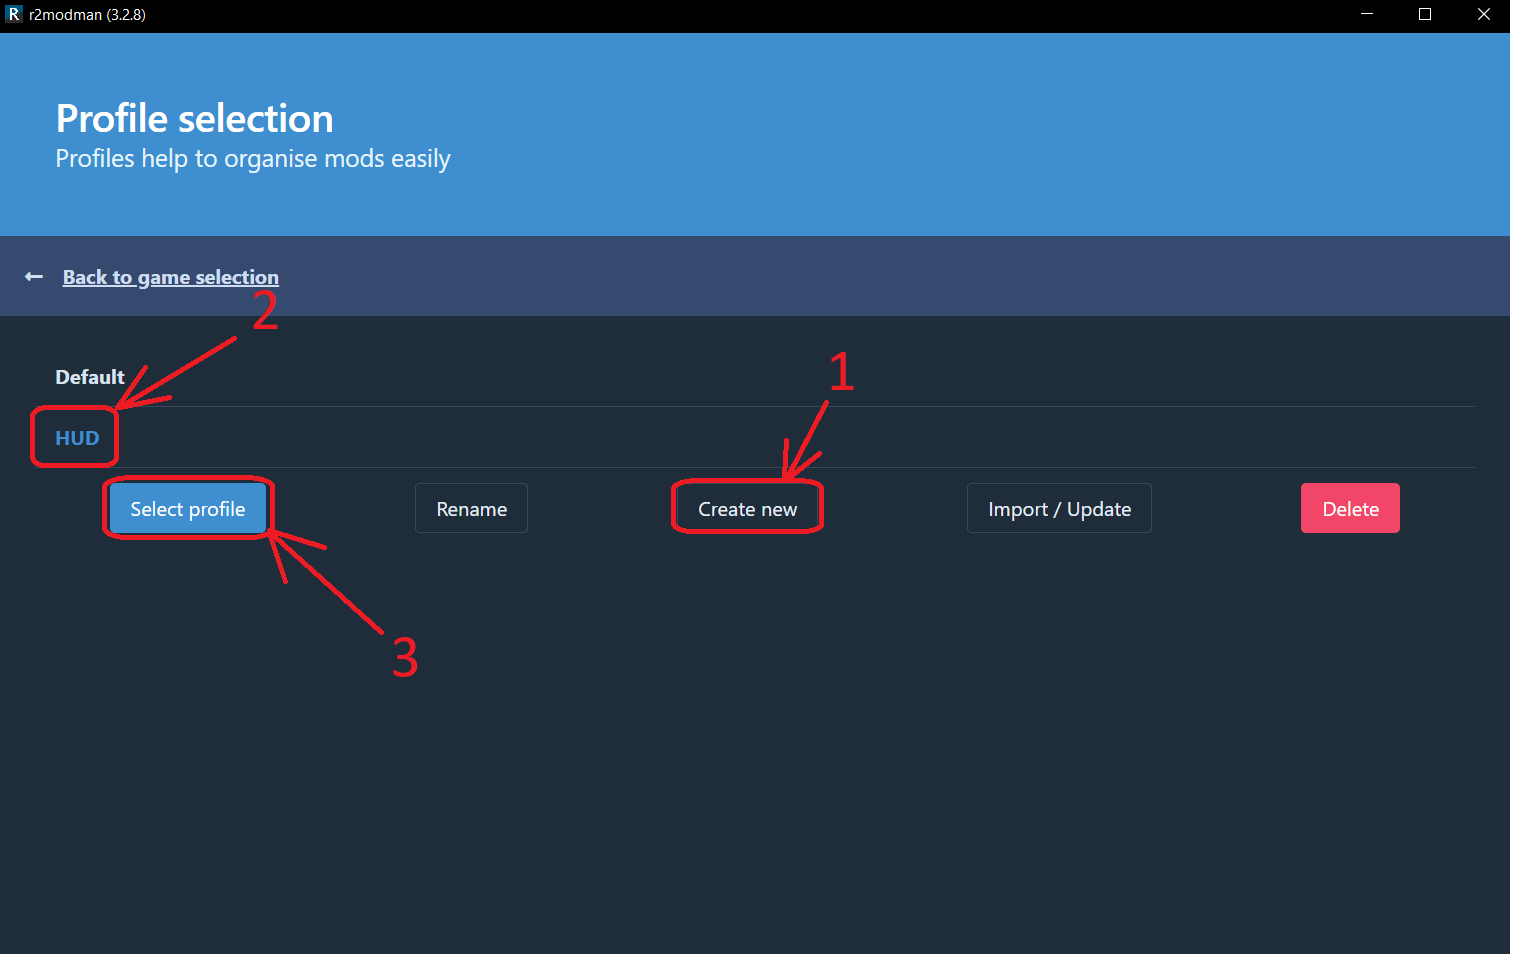
Task: Click the Select profile button
Action: coord(188,509)
